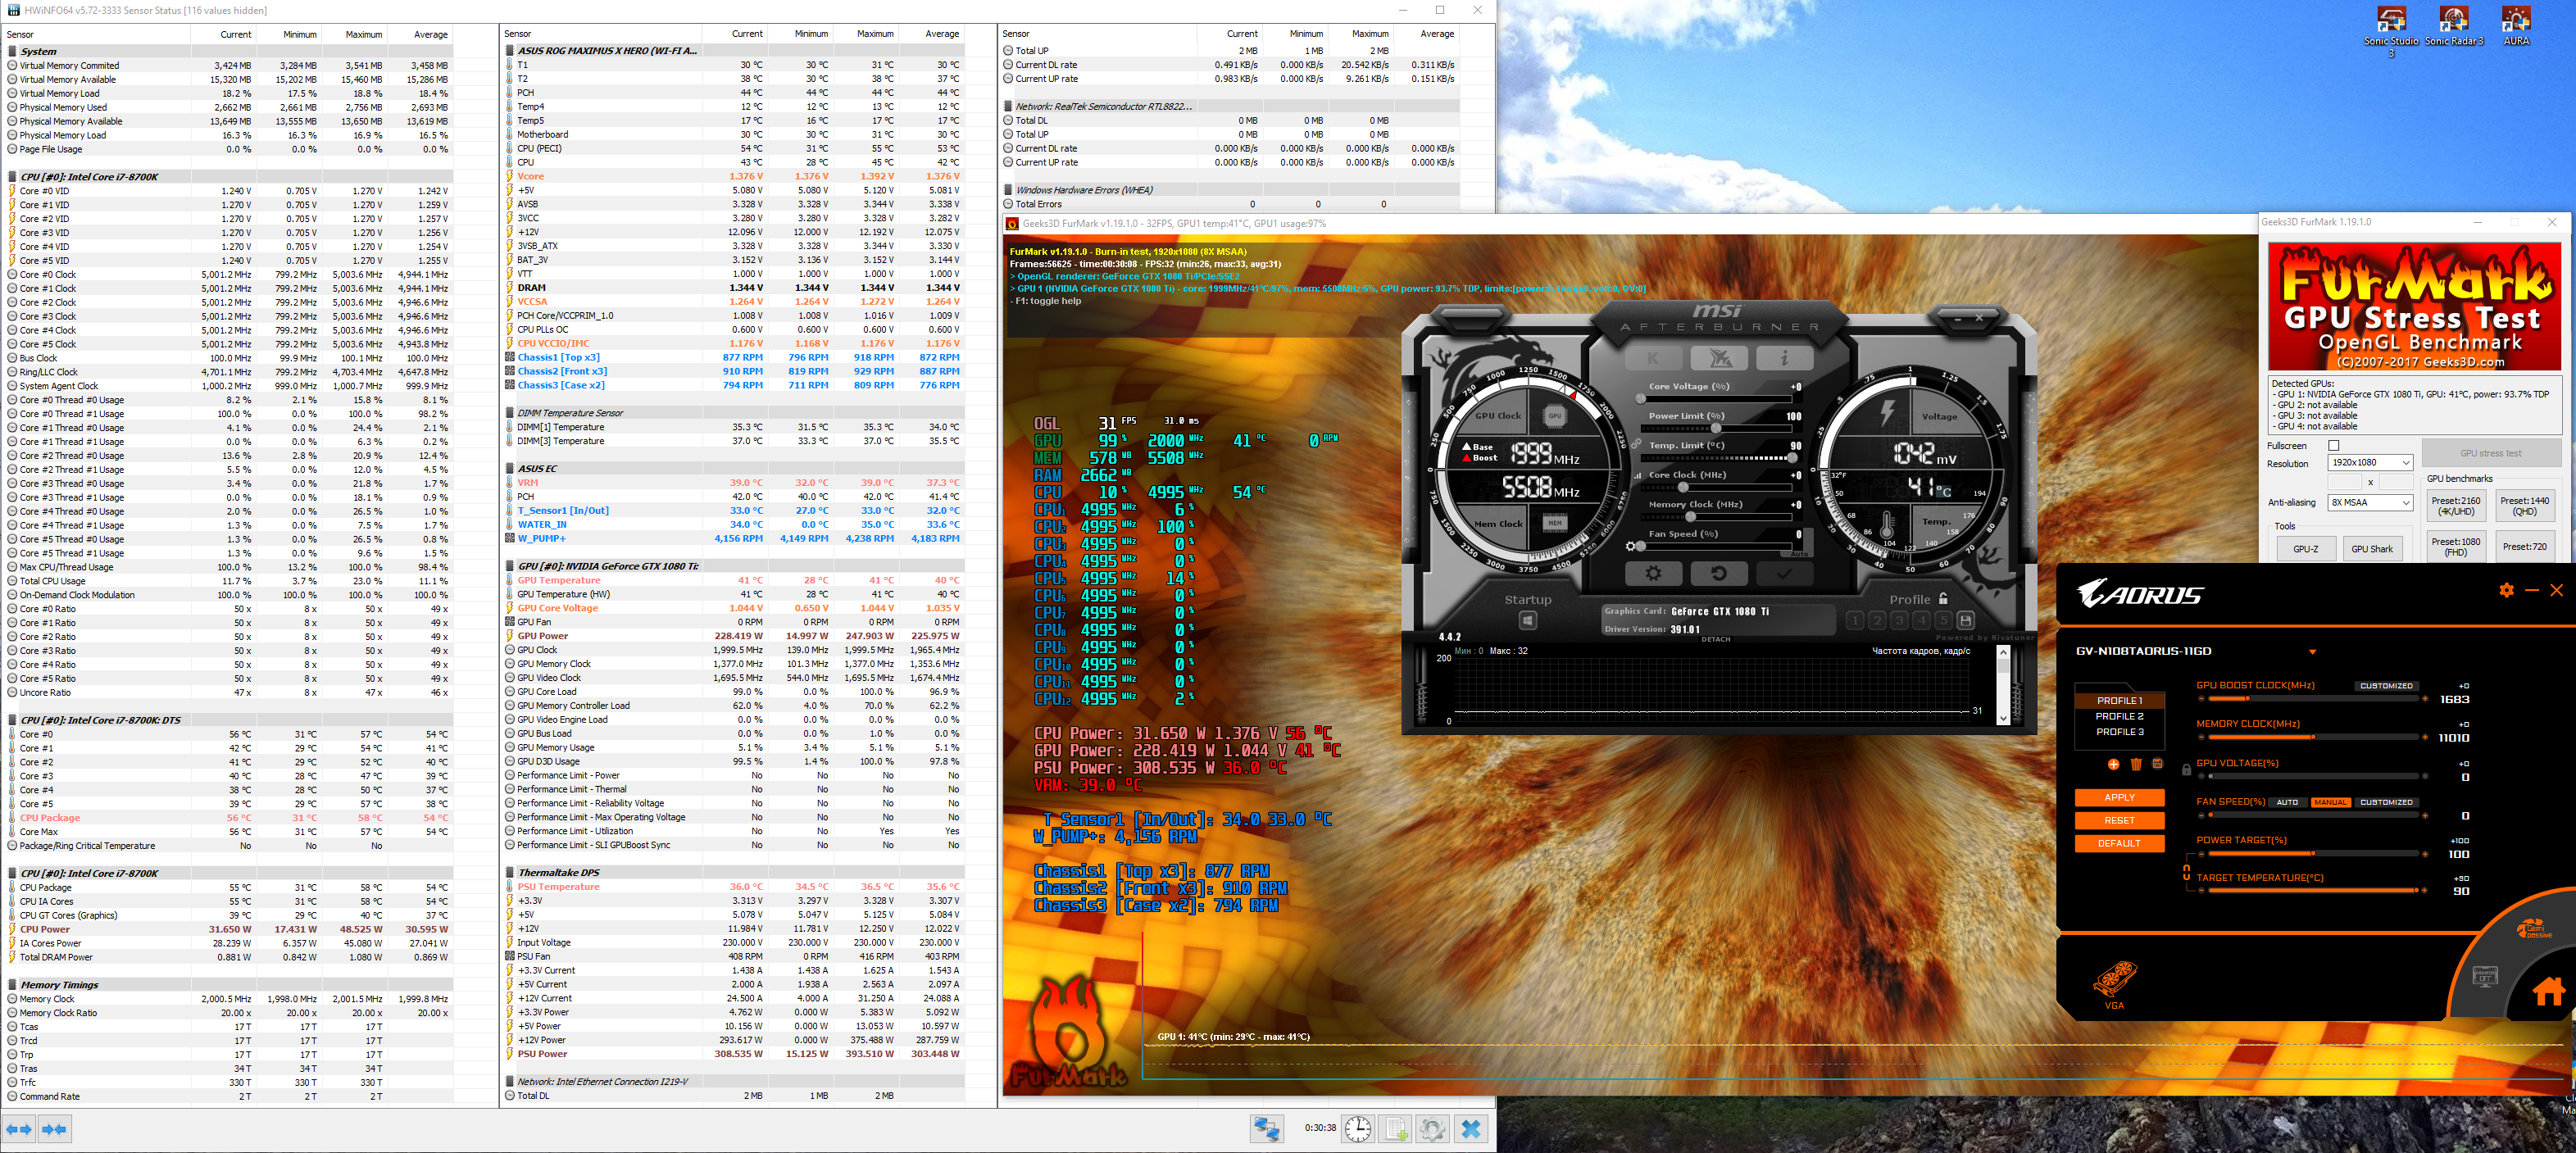Select PROFILE 2 in AORUS list
The width and height of the screenshot is (2576, 1153).
tap(2119, 717)
